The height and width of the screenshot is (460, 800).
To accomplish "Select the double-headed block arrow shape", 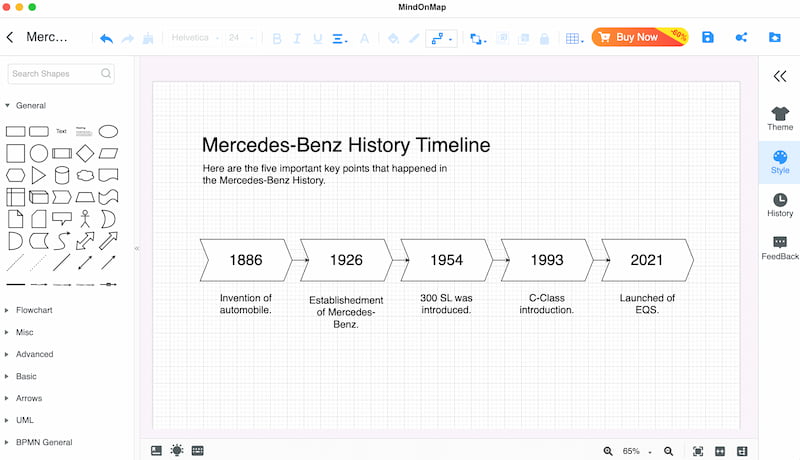I will point(85,241).
